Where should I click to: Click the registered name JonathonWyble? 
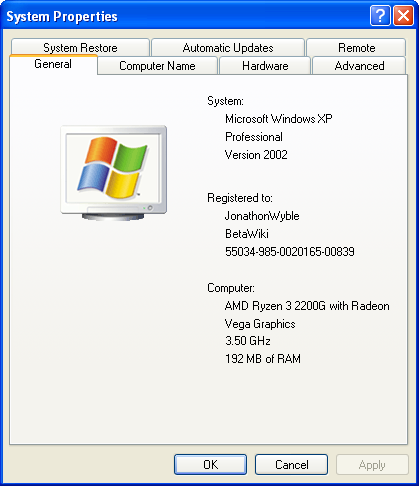(262, 216)
